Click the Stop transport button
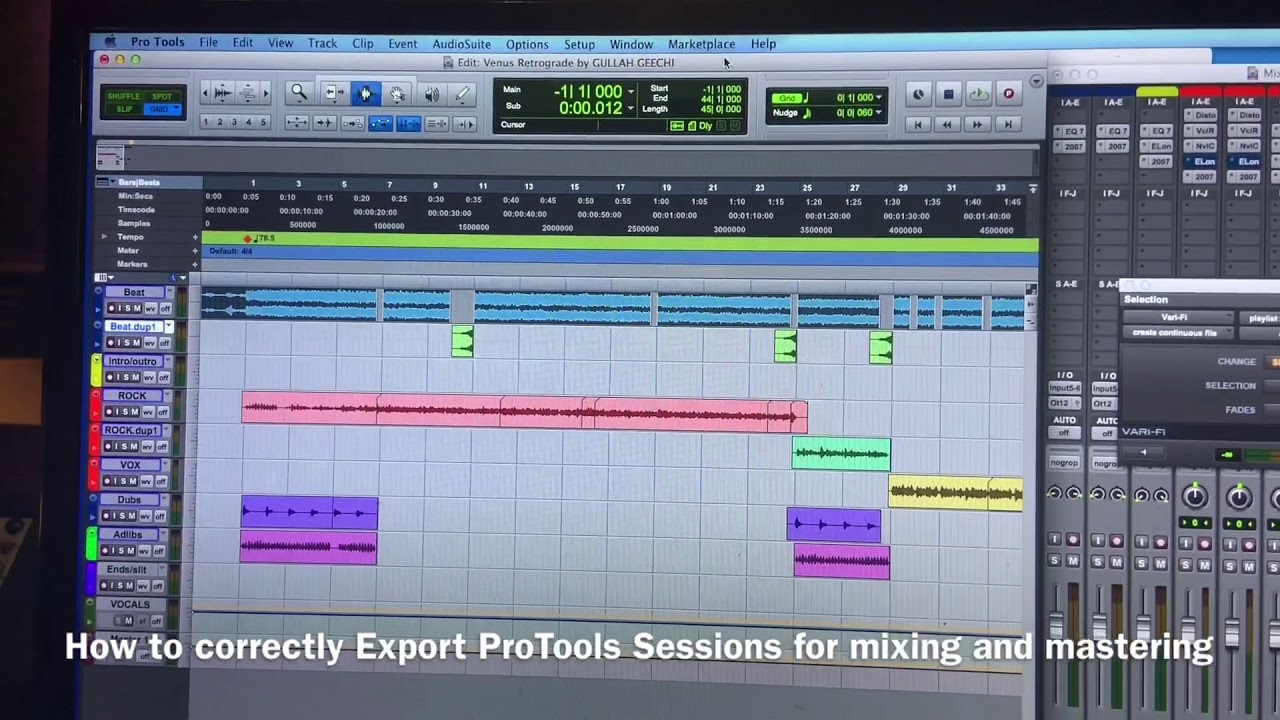This screenshot has height=720, width=1280. click(948, 94)
